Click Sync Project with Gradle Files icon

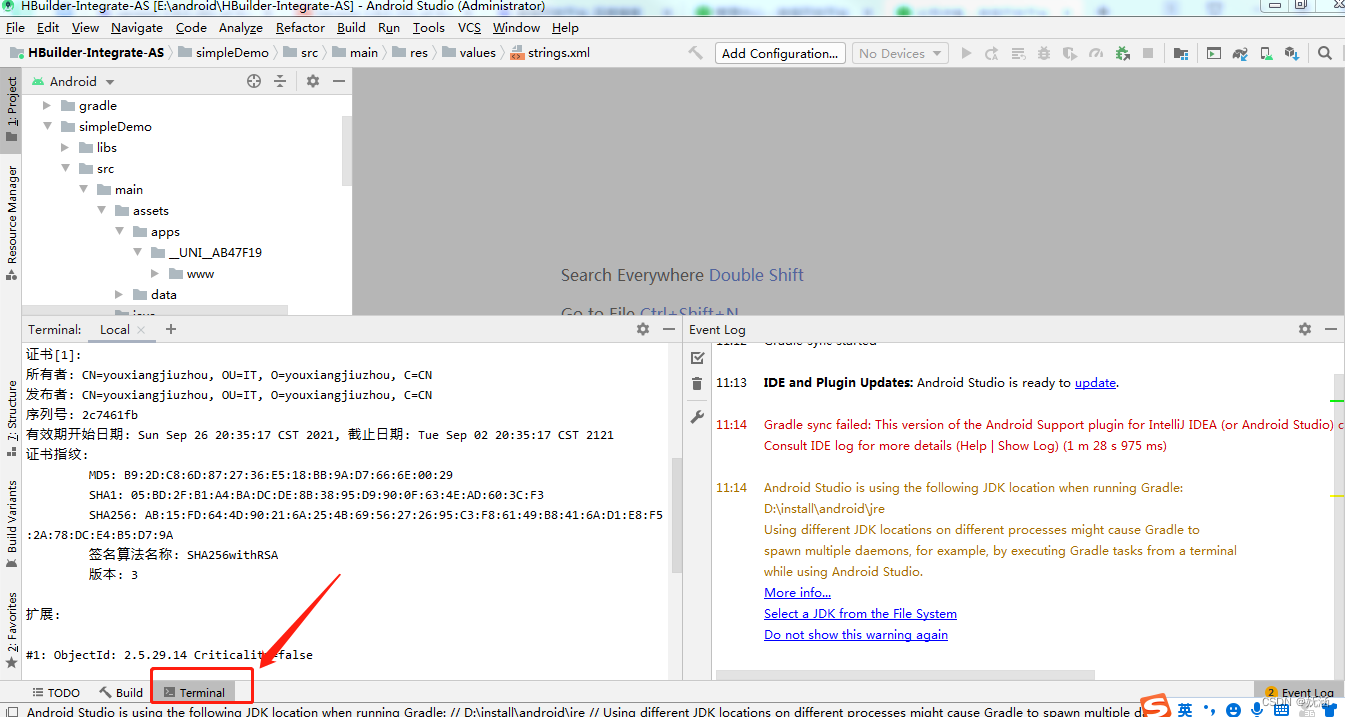(1240, 53)
